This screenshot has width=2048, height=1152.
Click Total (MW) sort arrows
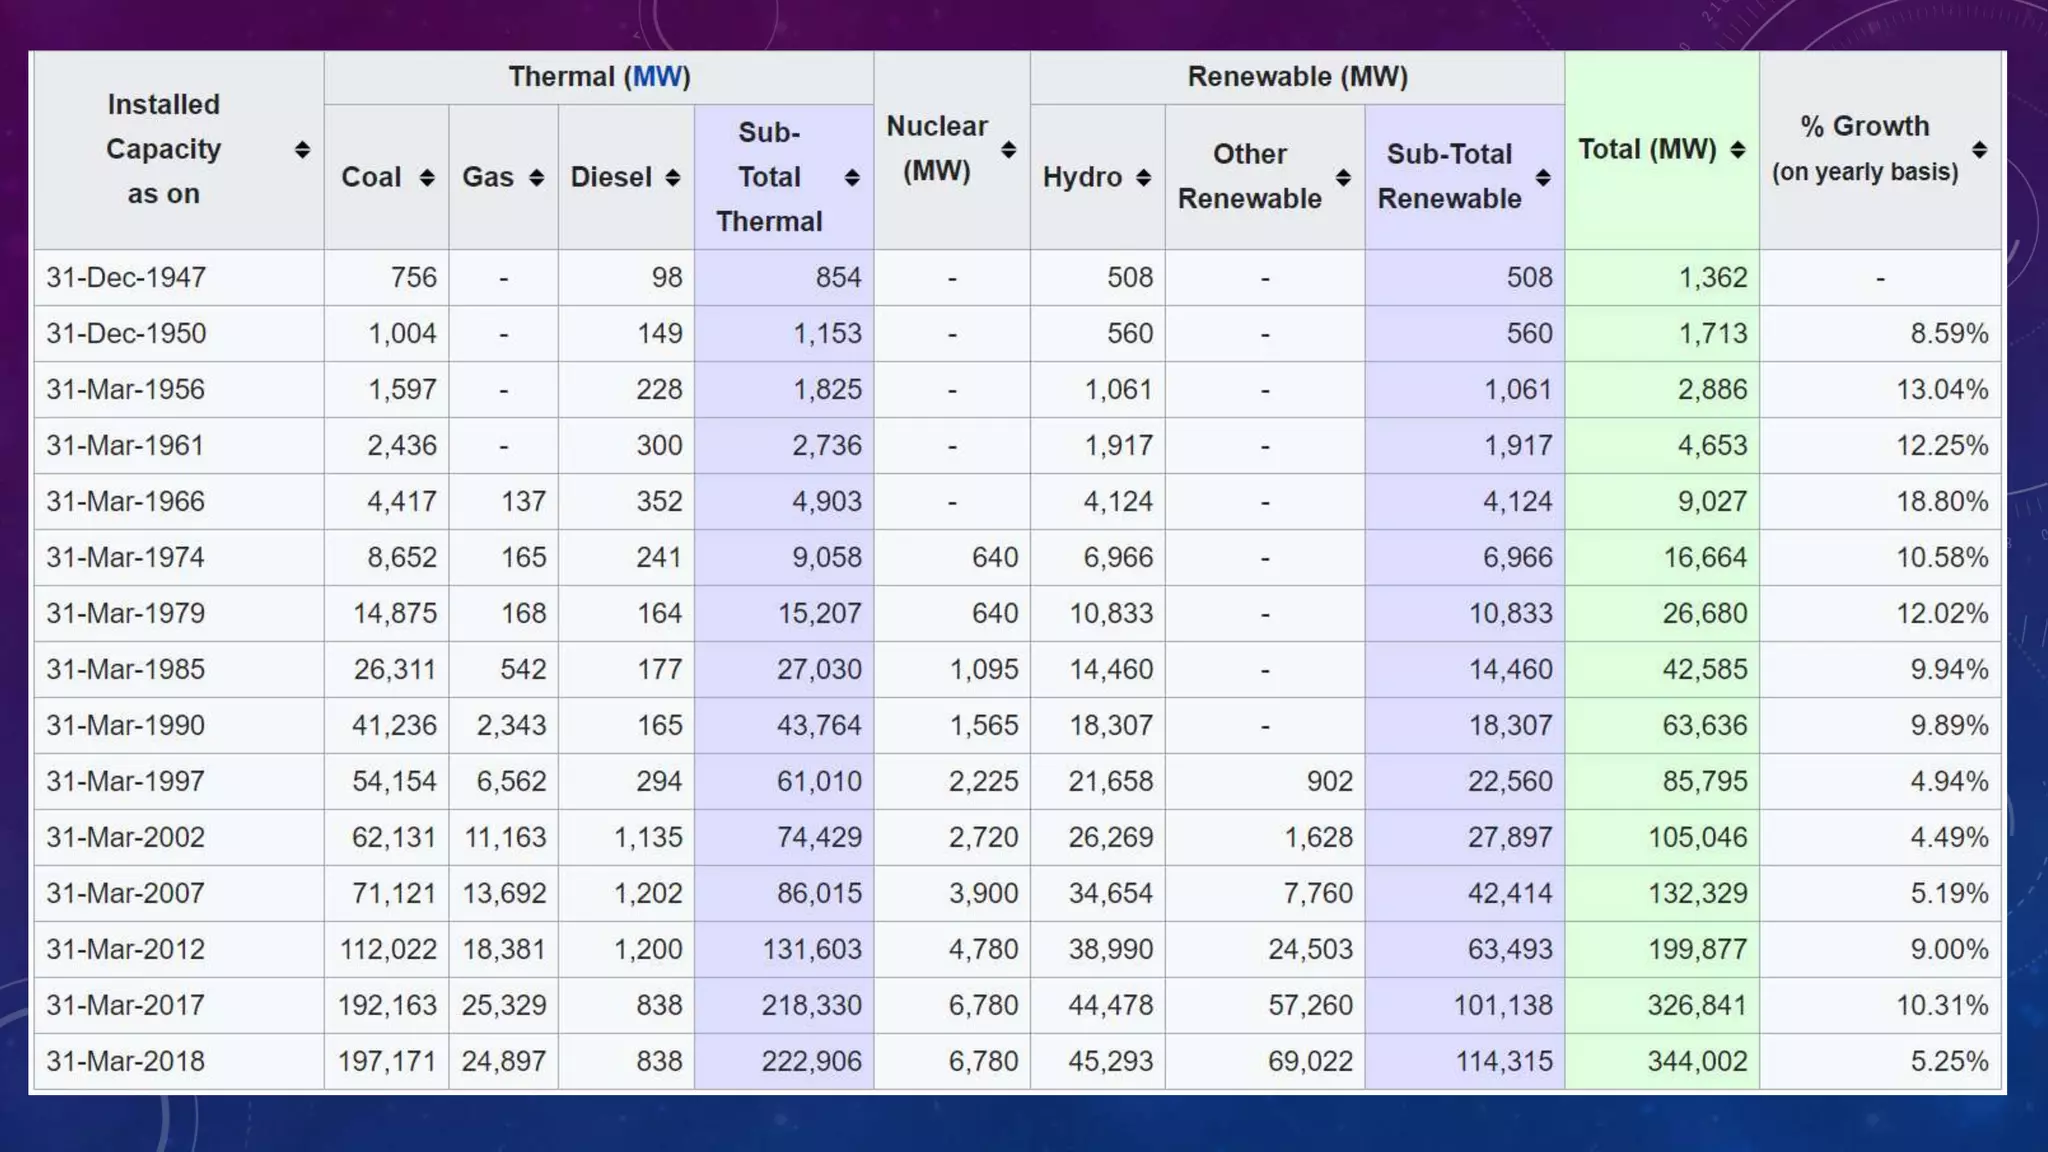1738,150
